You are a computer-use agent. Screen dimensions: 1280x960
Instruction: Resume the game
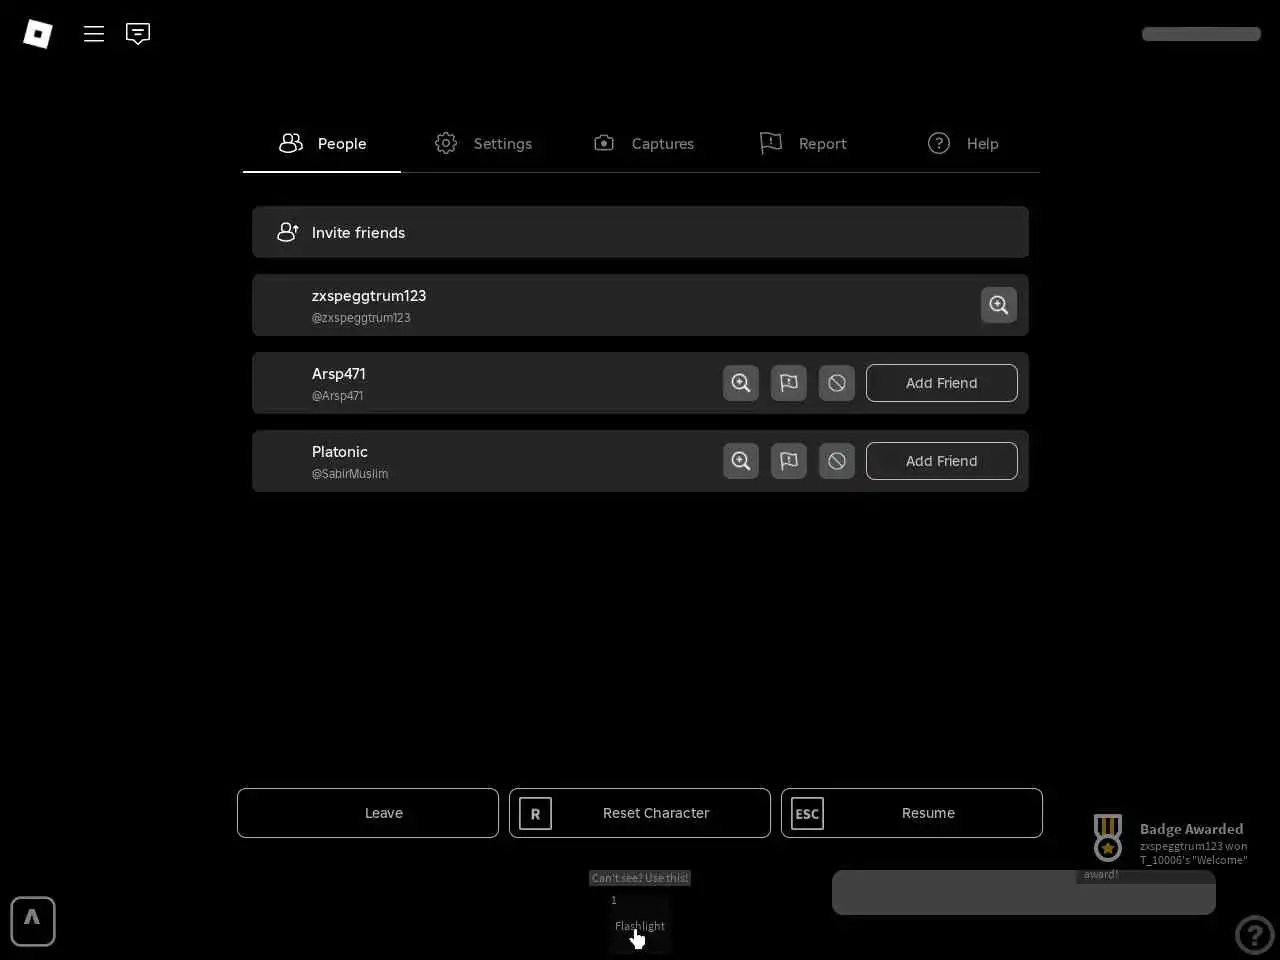tap(912, 813)
